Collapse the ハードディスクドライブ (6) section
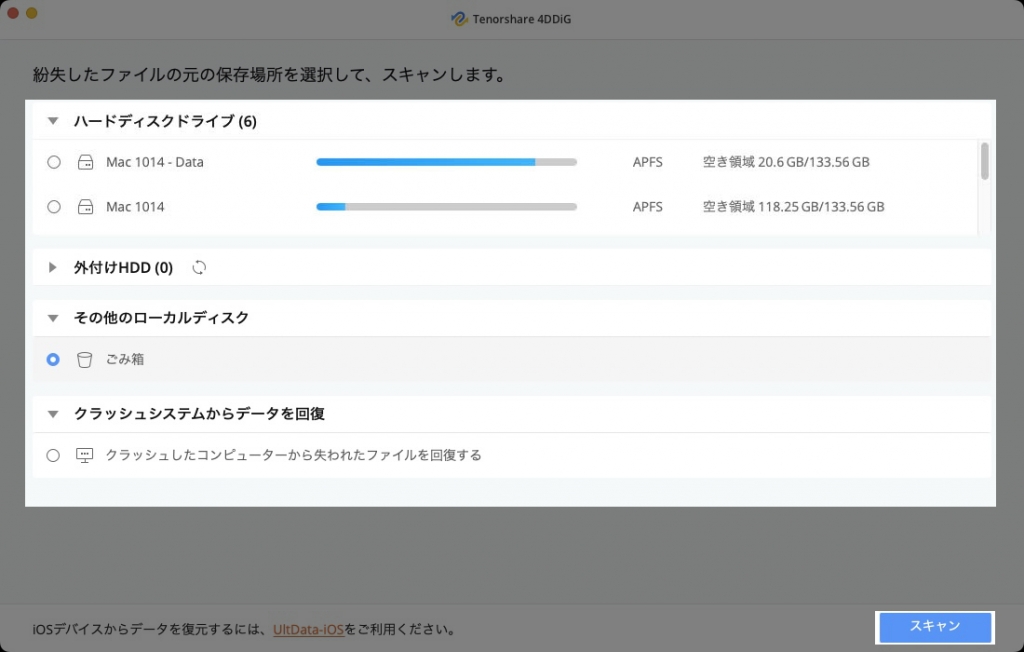The image size is (1024, 652). point(52,120)
